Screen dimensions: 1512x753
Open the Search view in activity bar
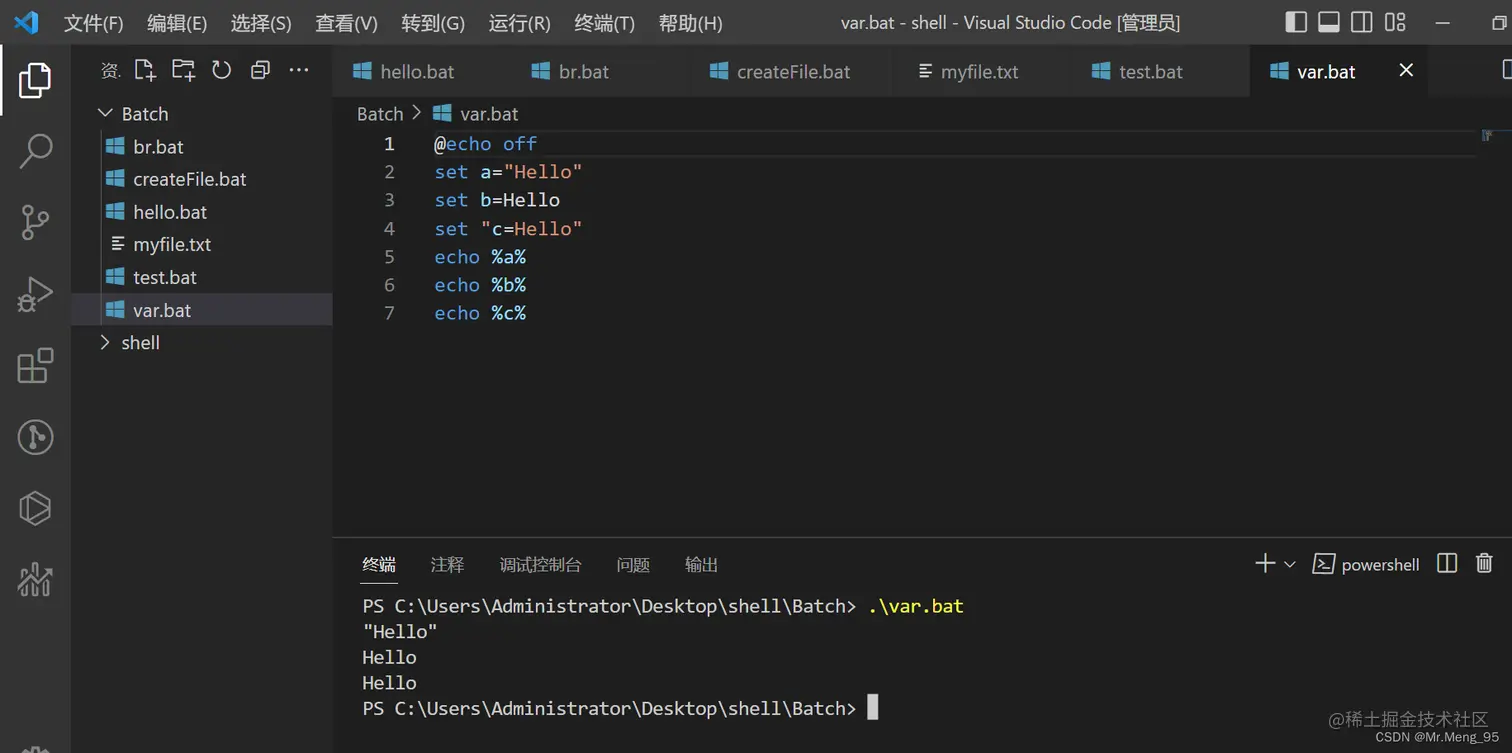35,151
